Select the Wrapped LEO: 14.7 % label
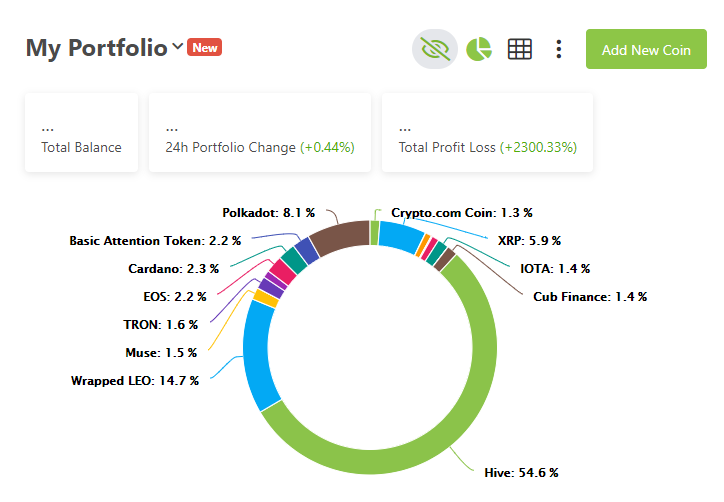 pos(135,381)
